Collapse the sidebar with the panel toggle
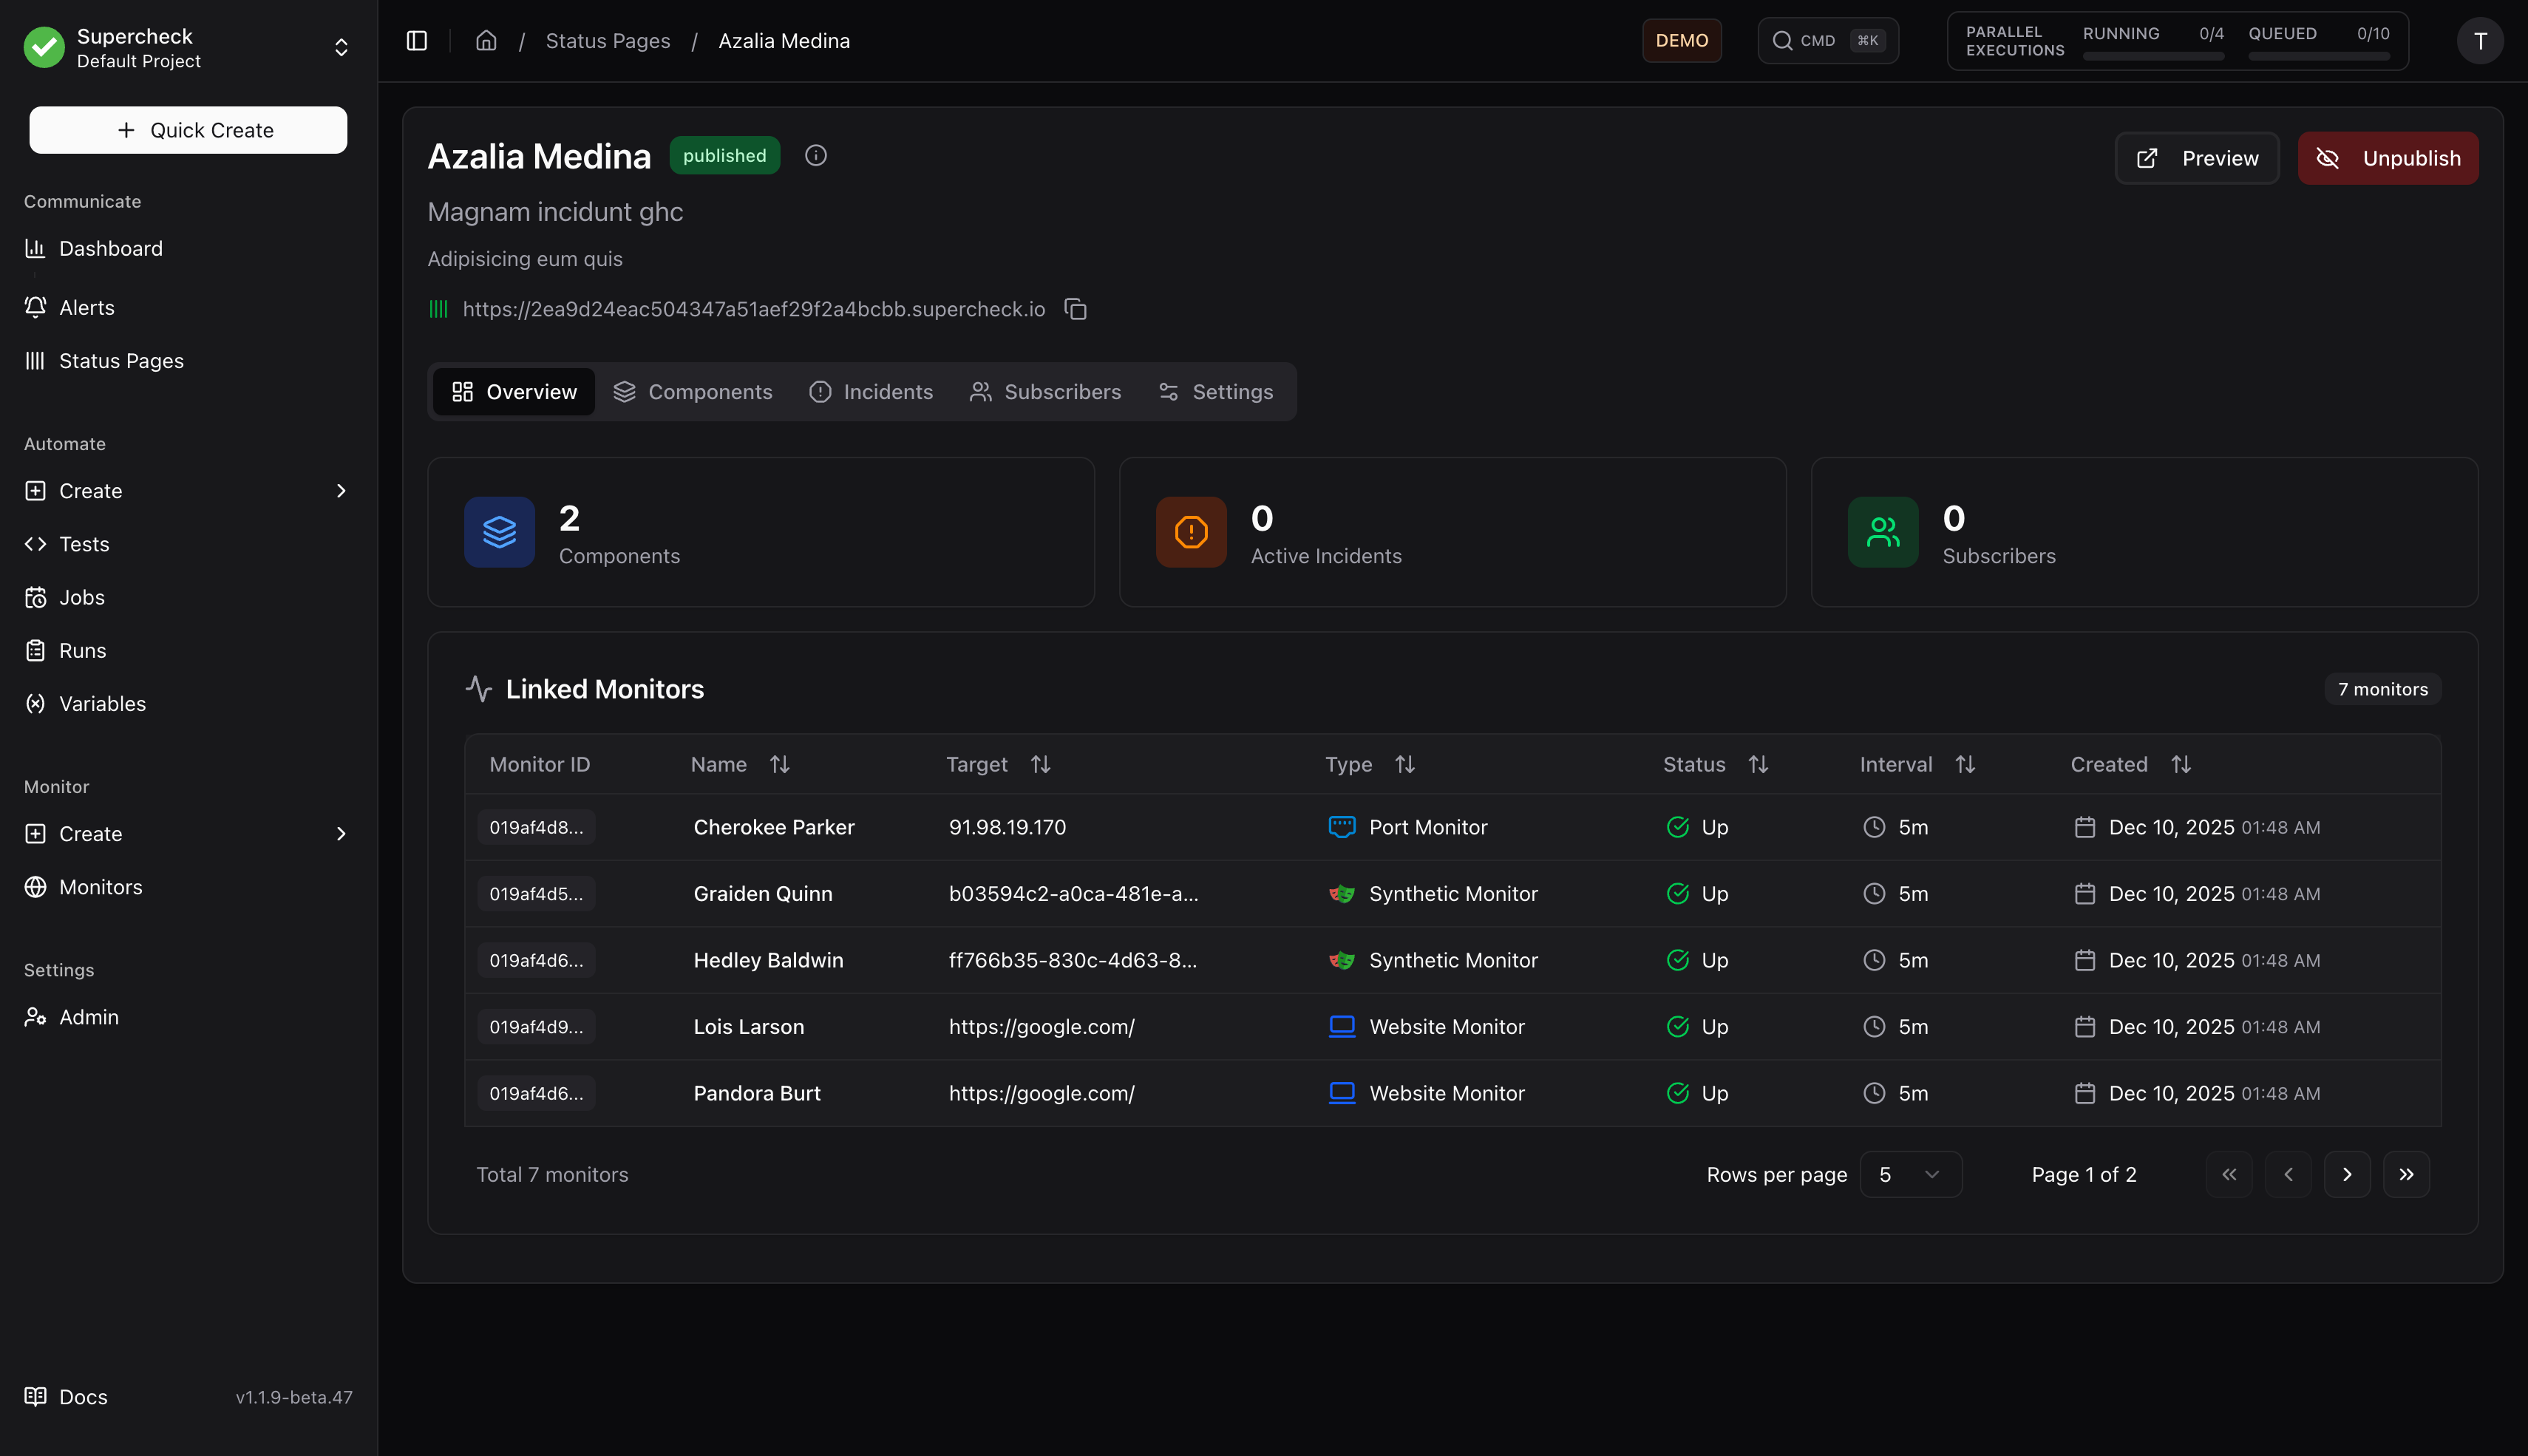The height and width of the screenshot is (1456, 2528). [416, 40]
